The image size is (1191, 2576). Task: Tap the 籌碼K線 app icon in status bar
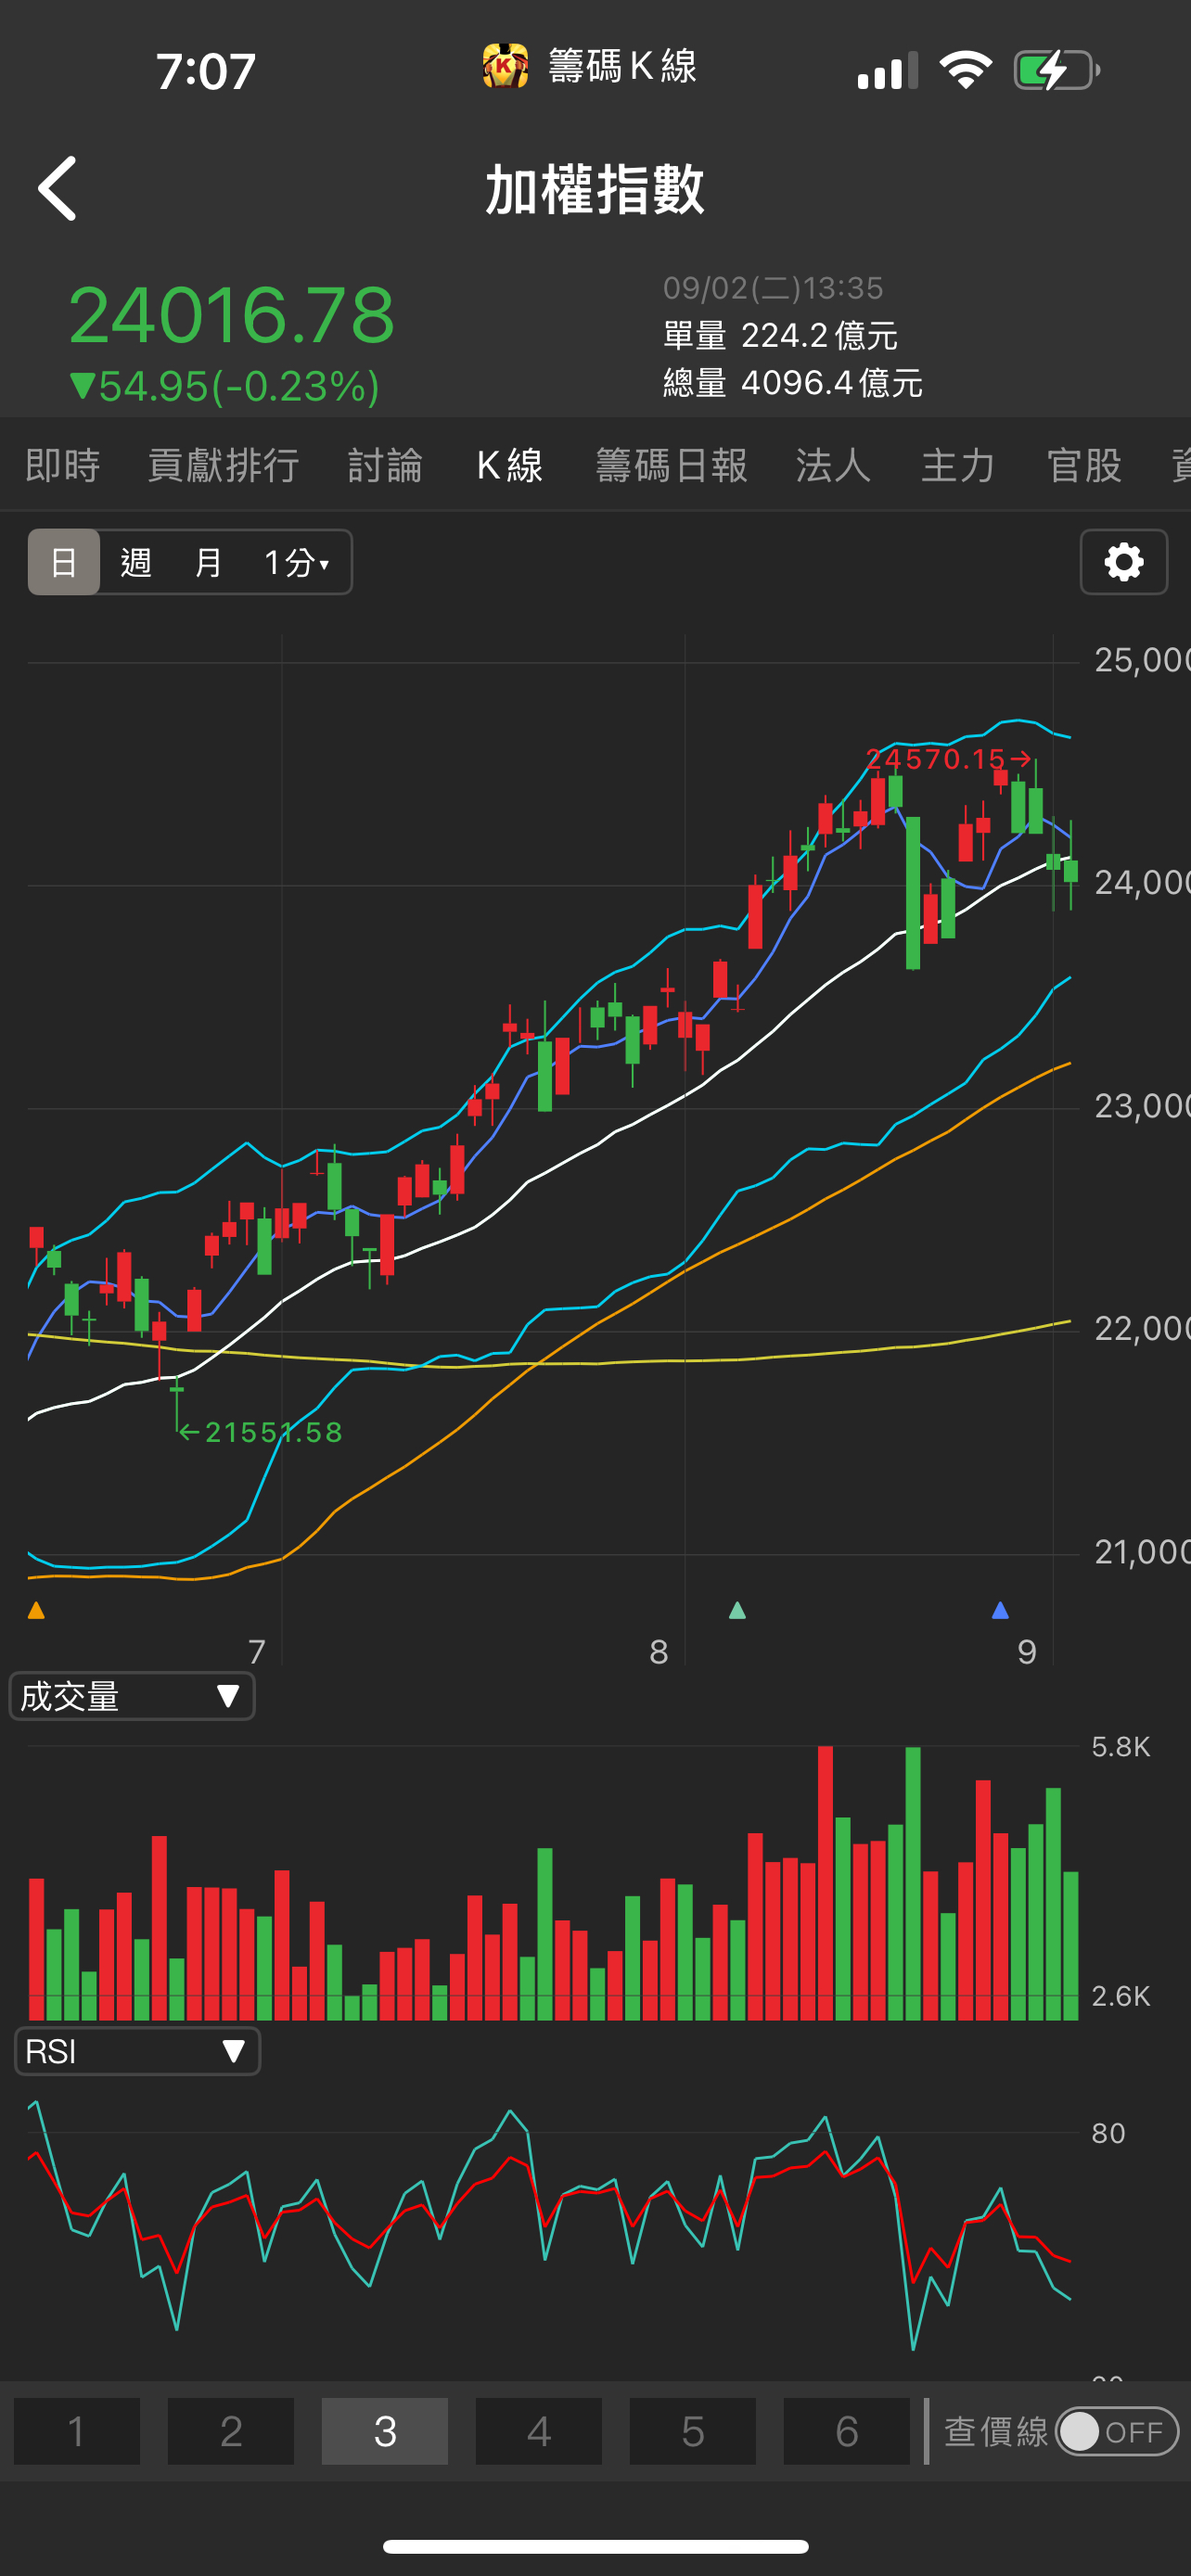pyautogui.click(x=505, y=67)
